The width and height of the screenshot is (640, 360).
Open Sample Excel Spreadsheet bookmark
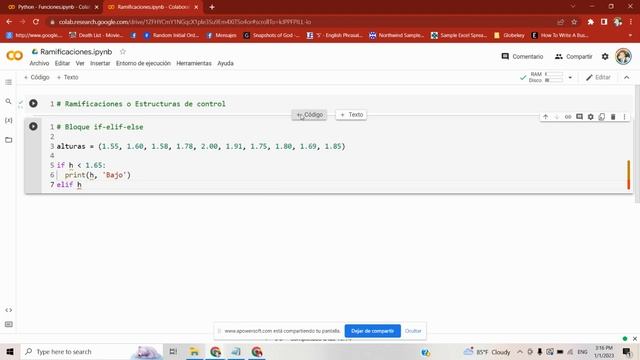coord(459,36)
